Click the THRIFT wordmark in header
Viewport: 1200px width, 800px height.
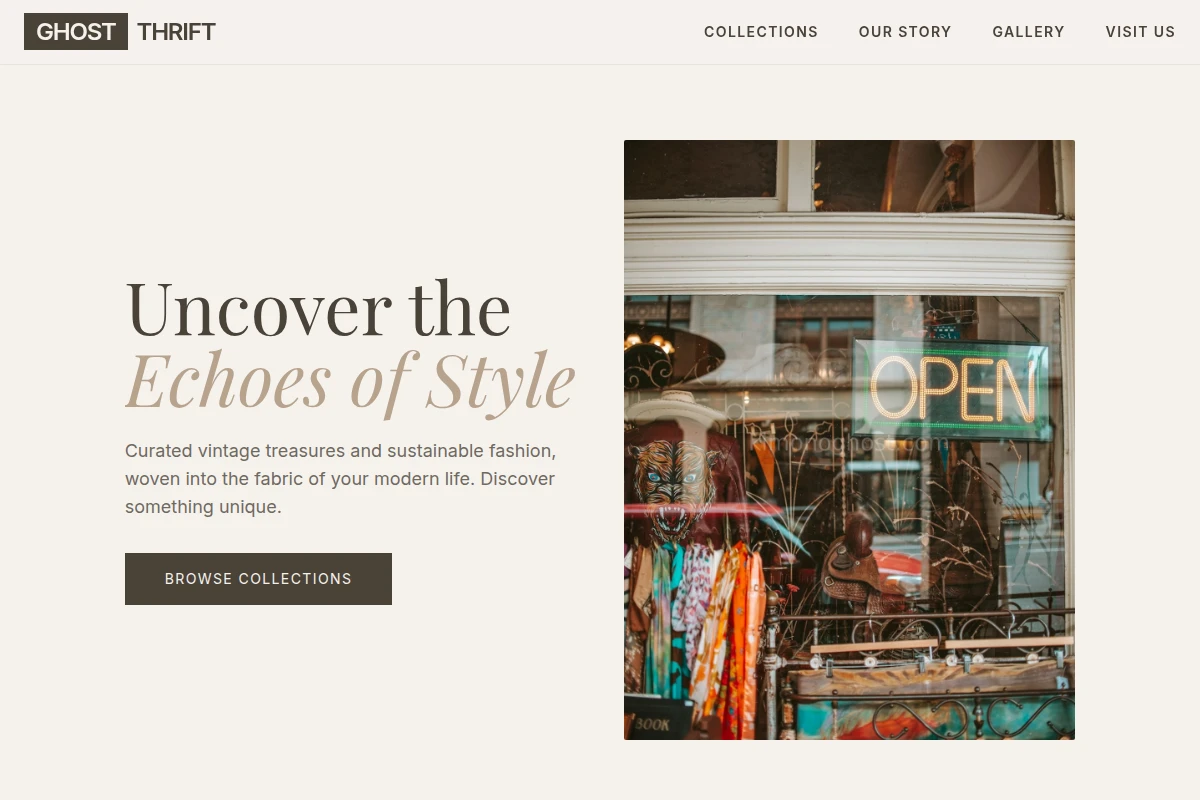(177, 32)
